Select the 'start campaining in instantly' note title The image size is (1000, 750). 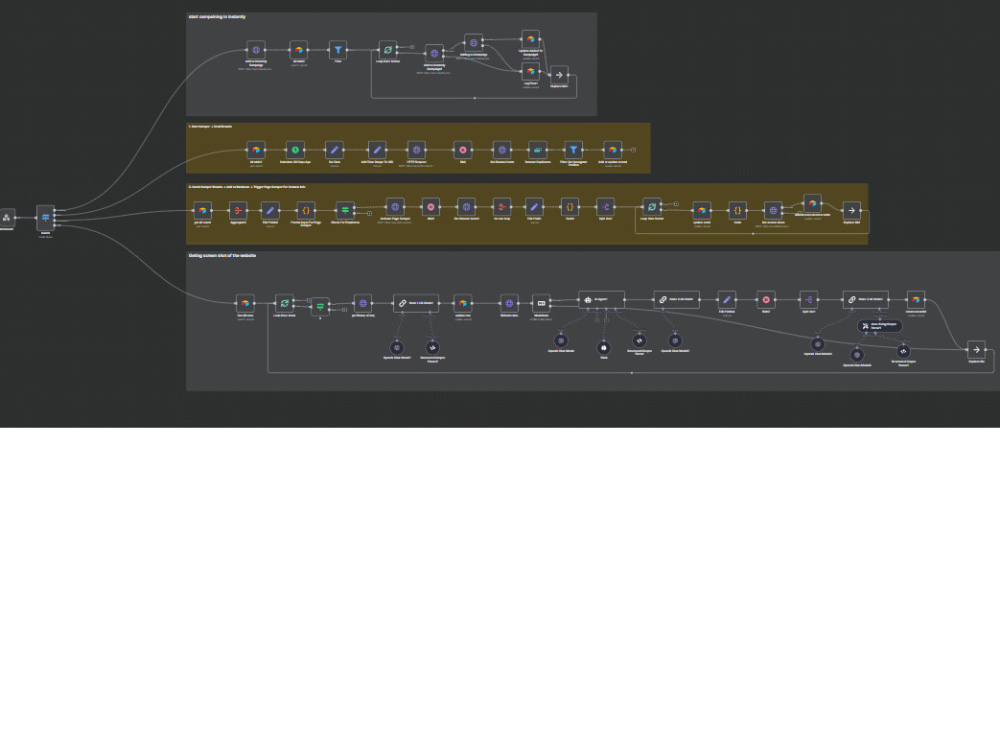217,17
